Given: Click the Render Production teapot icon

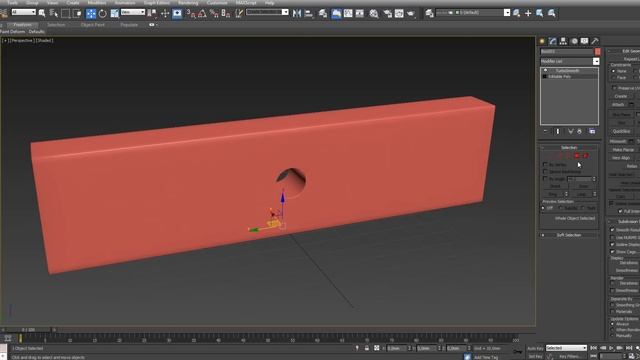Looking at the screenshot, I should (x=411, y=13).
